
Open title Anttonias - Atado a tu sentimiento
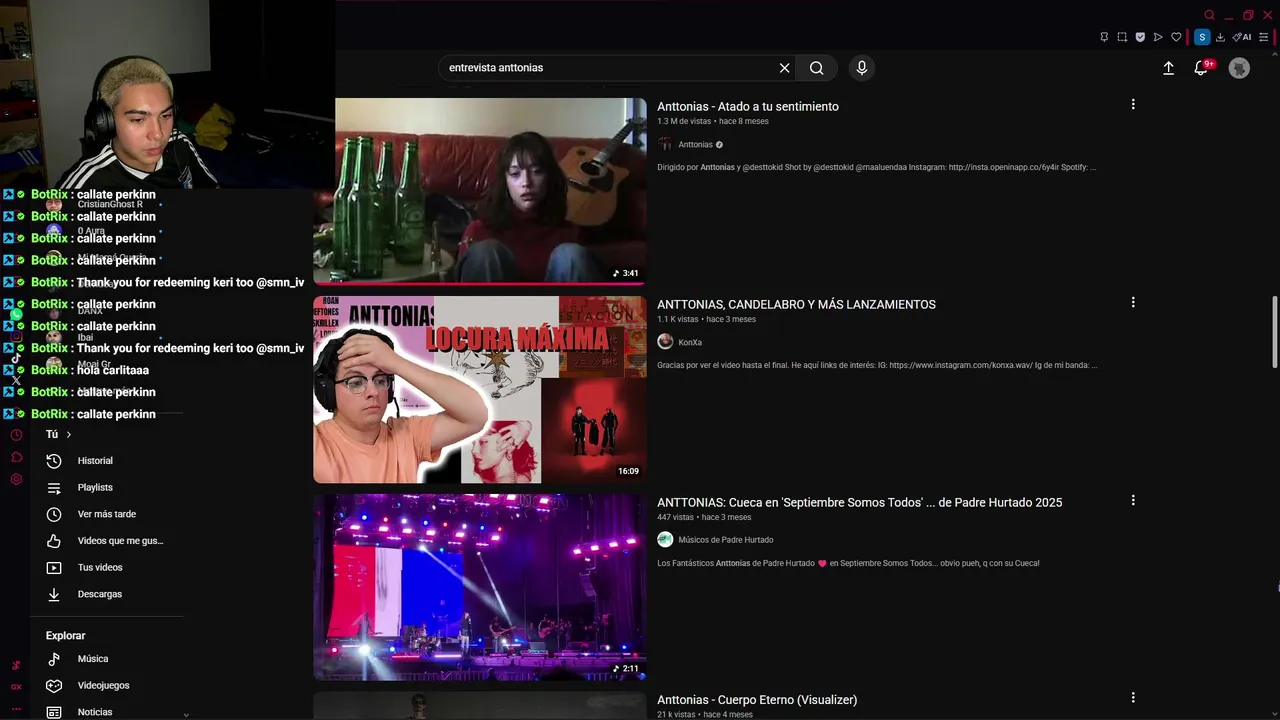[x=748, y=106]
